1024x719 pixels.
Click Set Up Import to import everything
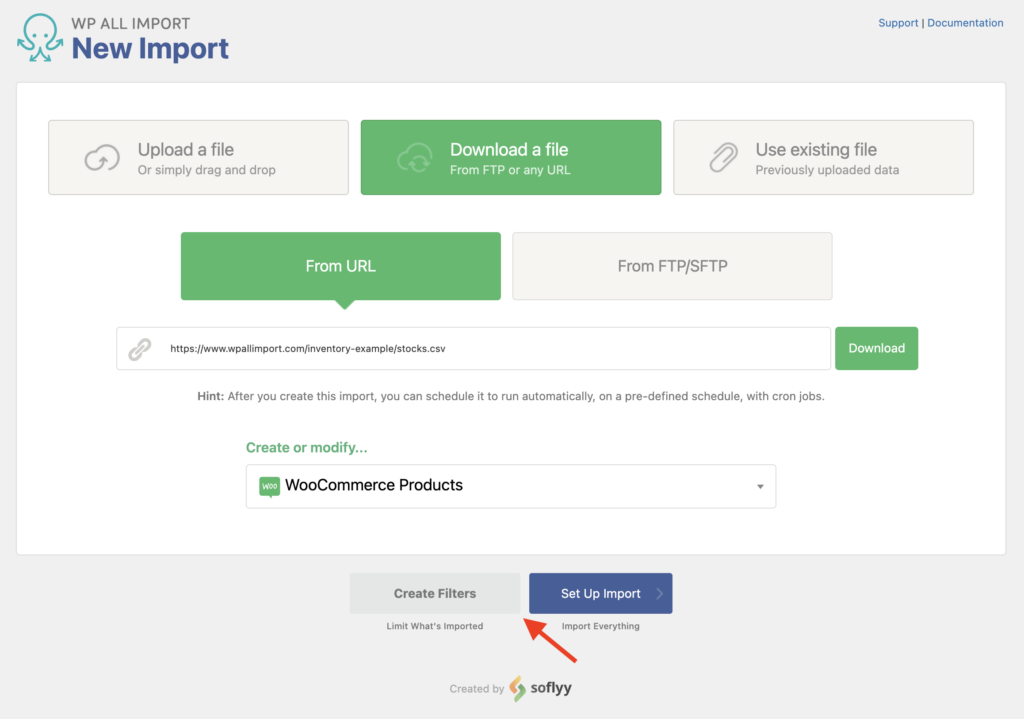600,593
